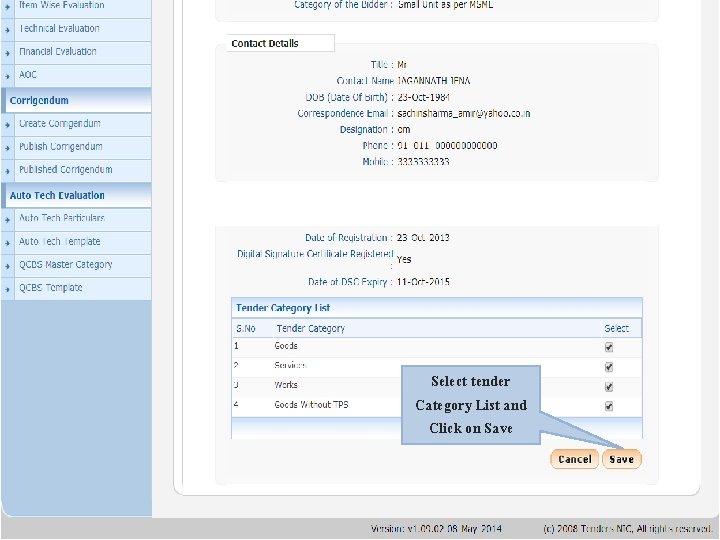
Task: Open the Item Wise Evaluation menu link
Action: (x=62, y=5)
